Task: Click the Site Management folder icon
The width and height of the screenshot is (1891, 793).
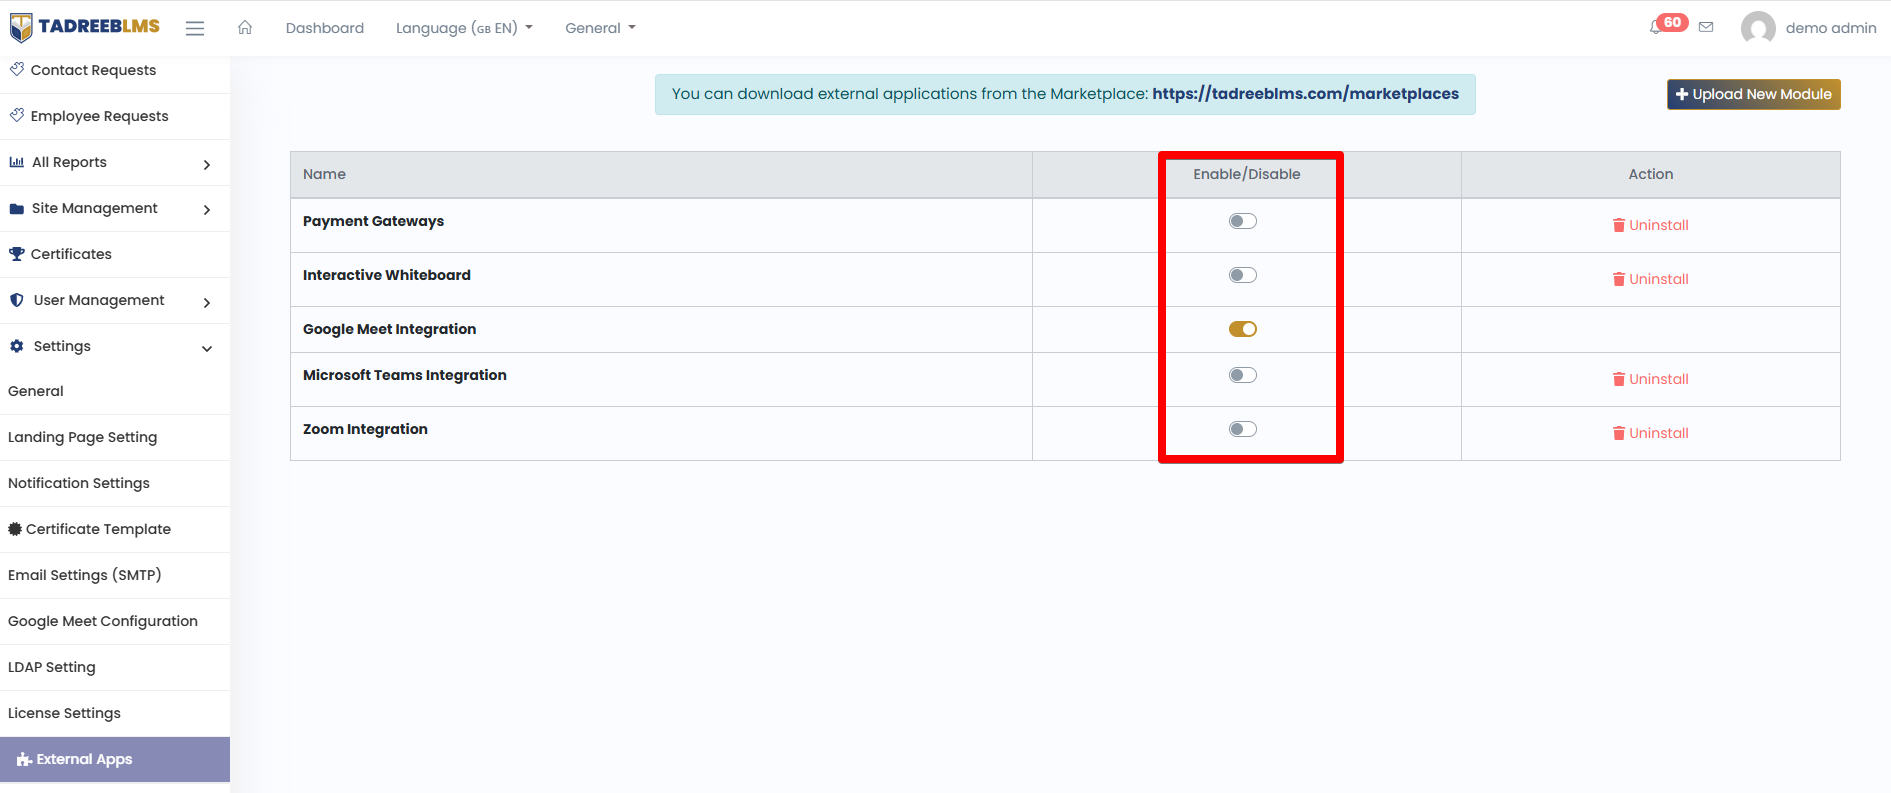Action: click(x=17, y=209)
